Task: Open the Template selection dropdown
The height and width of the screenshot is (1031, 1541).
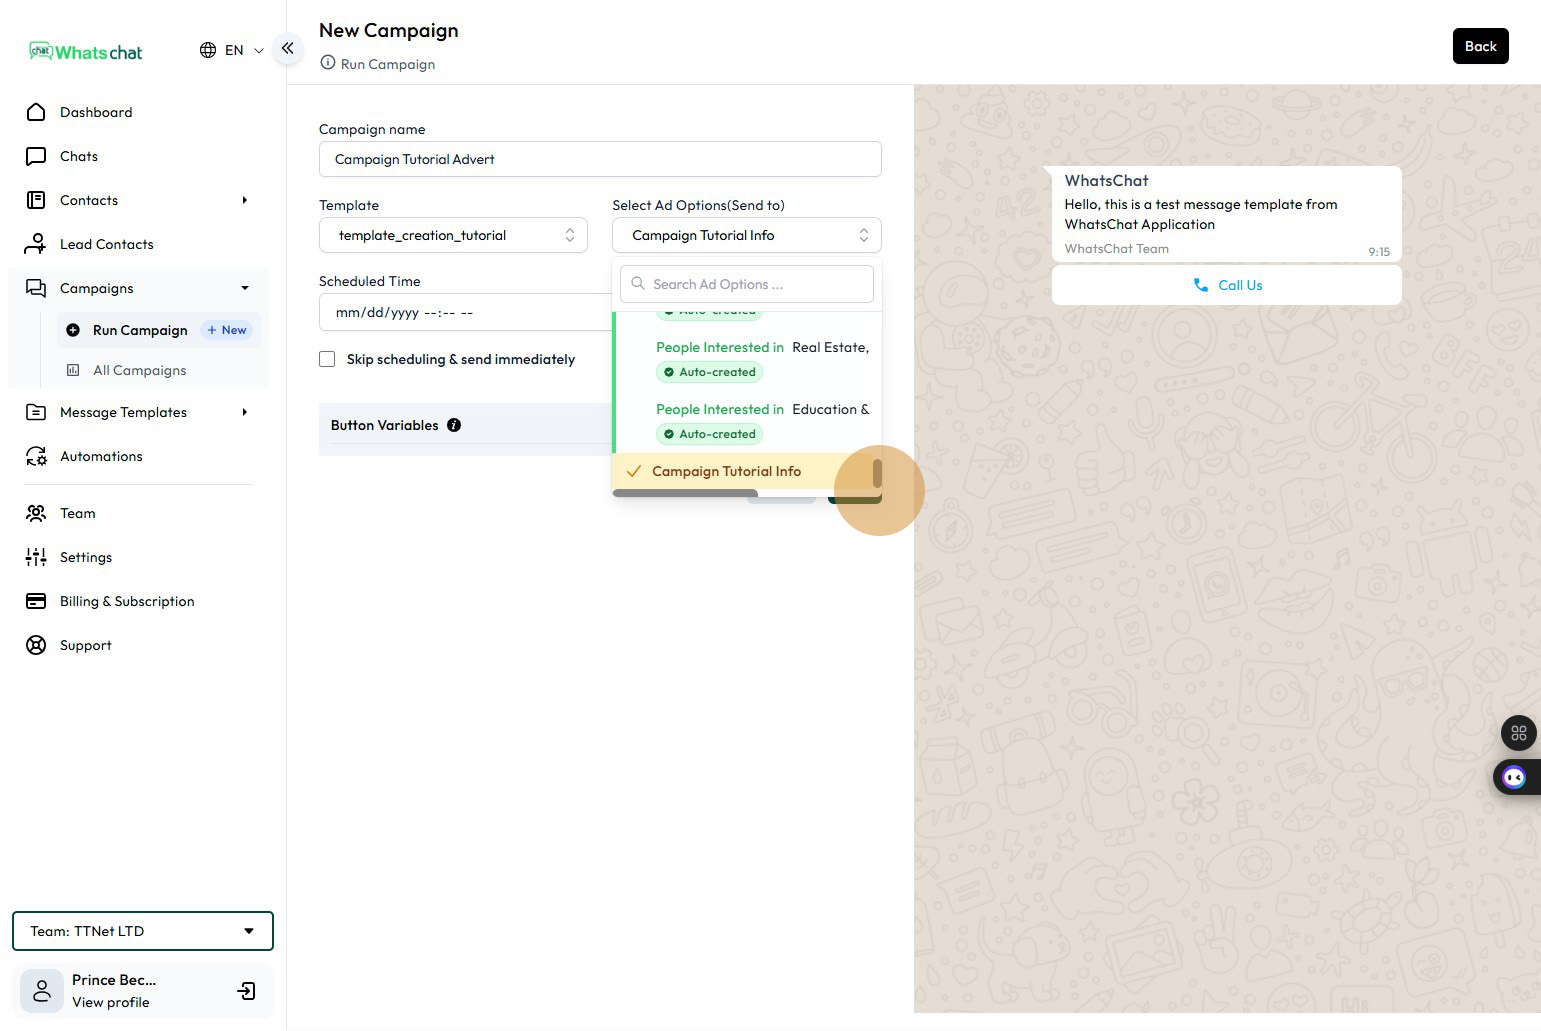Action: (453, 235)
